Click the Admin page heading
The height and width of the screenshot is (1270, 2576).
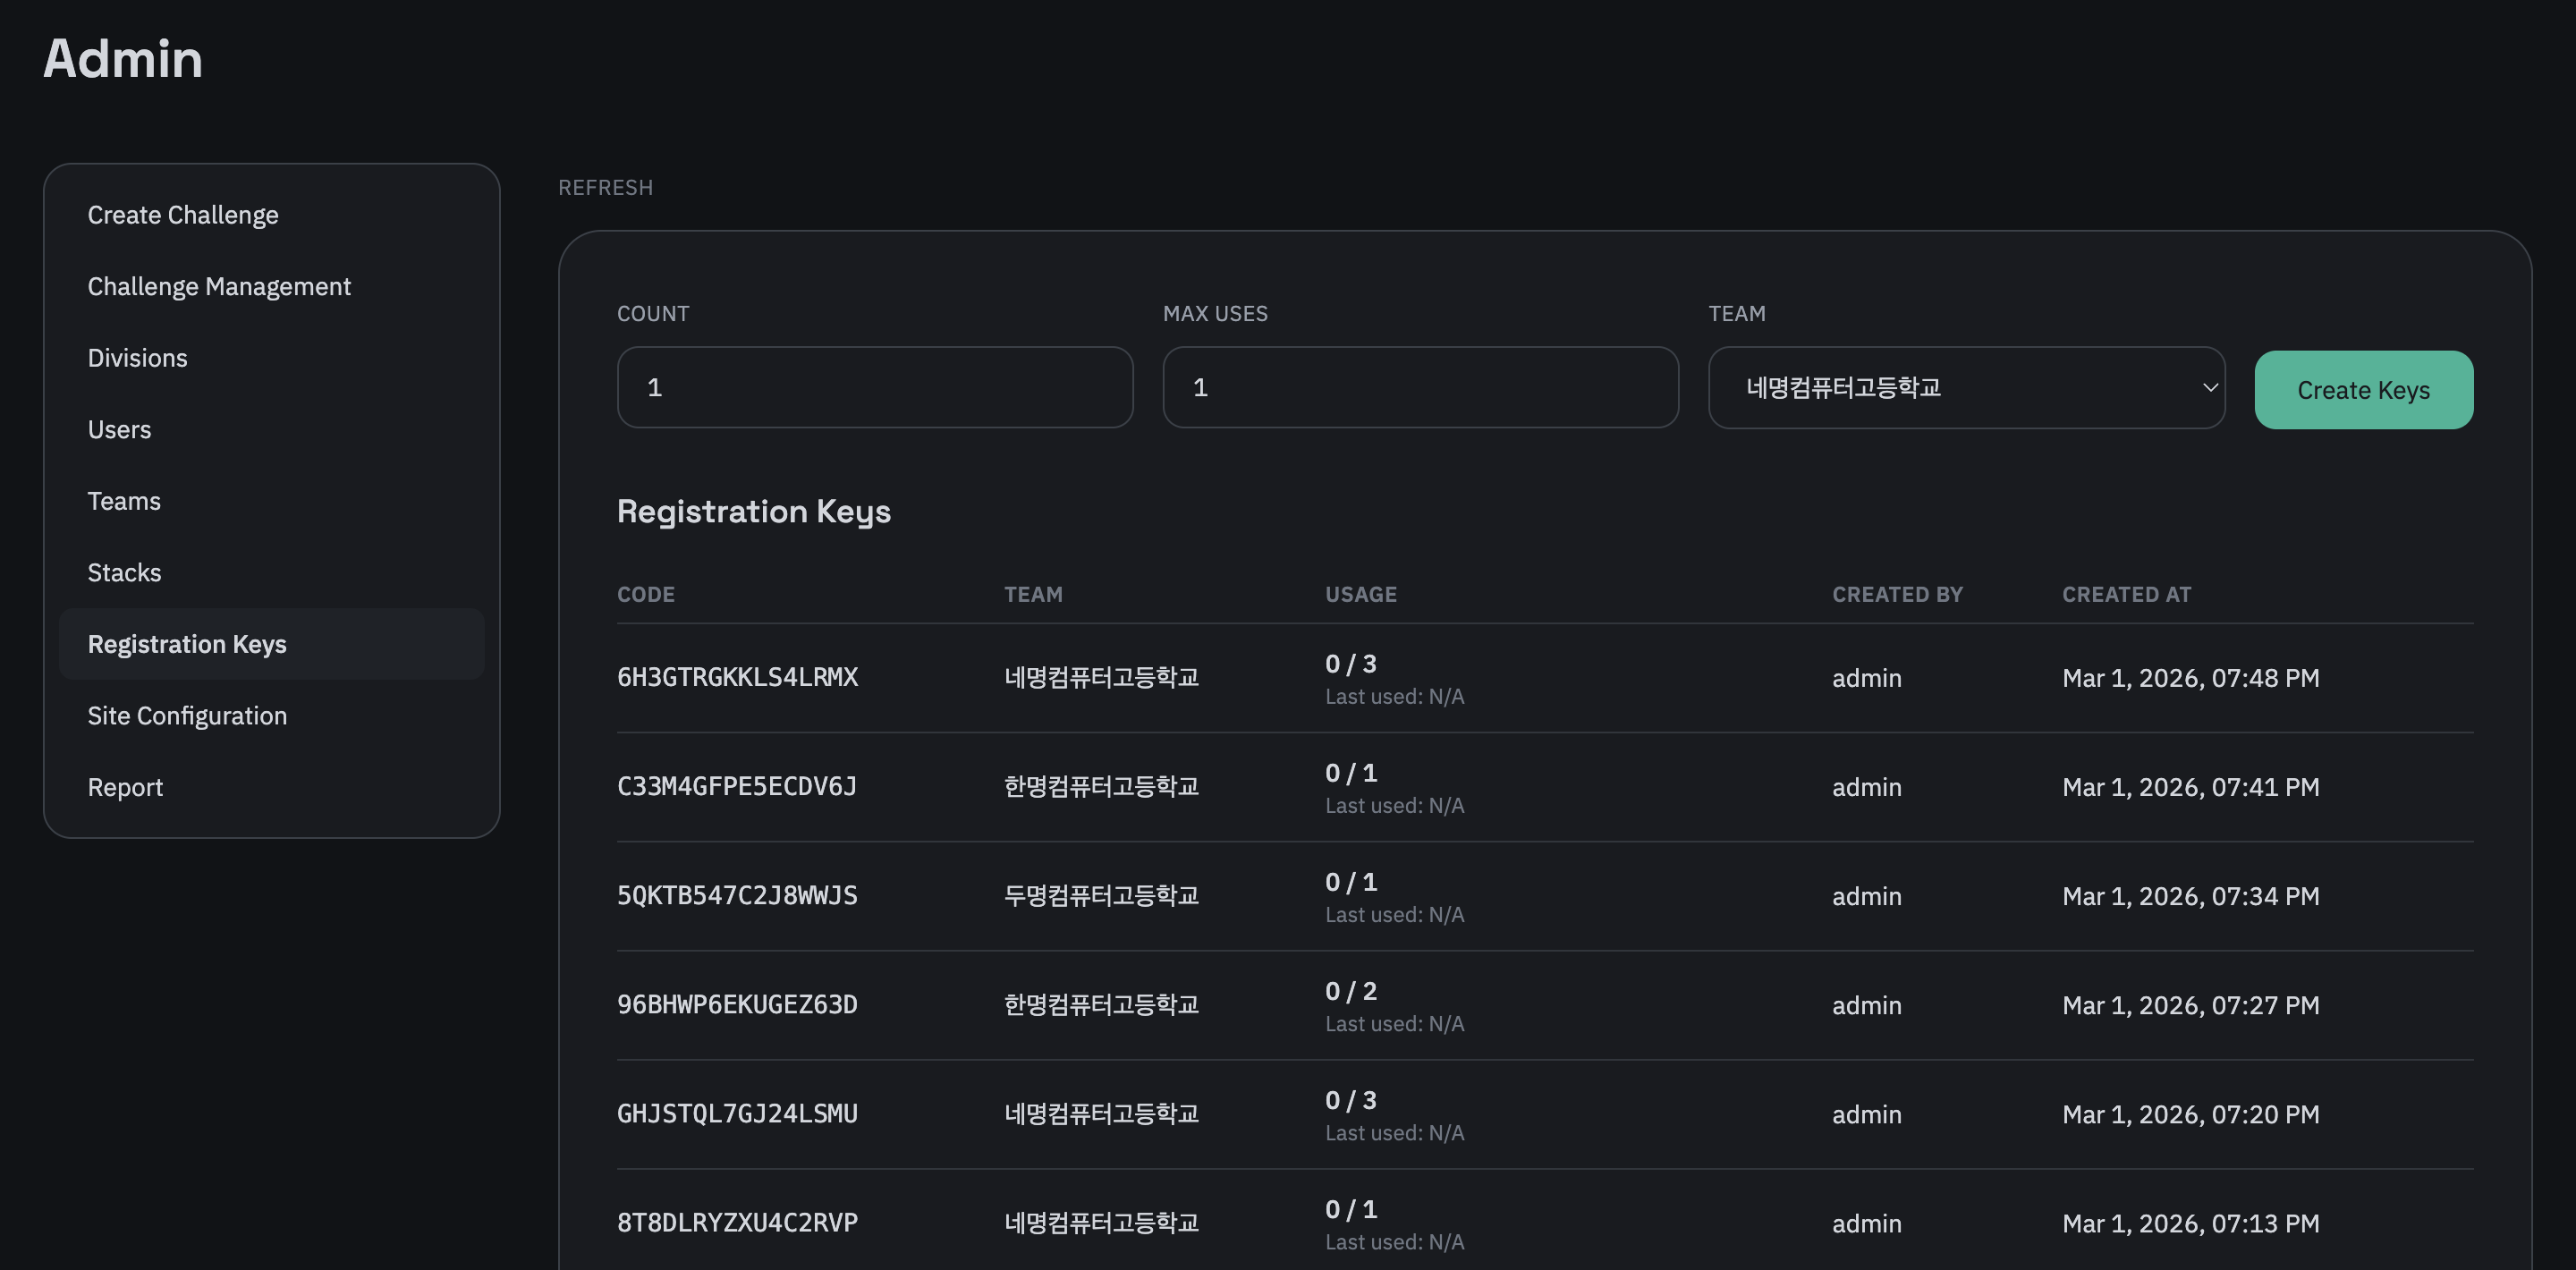[x=123, y=60]
